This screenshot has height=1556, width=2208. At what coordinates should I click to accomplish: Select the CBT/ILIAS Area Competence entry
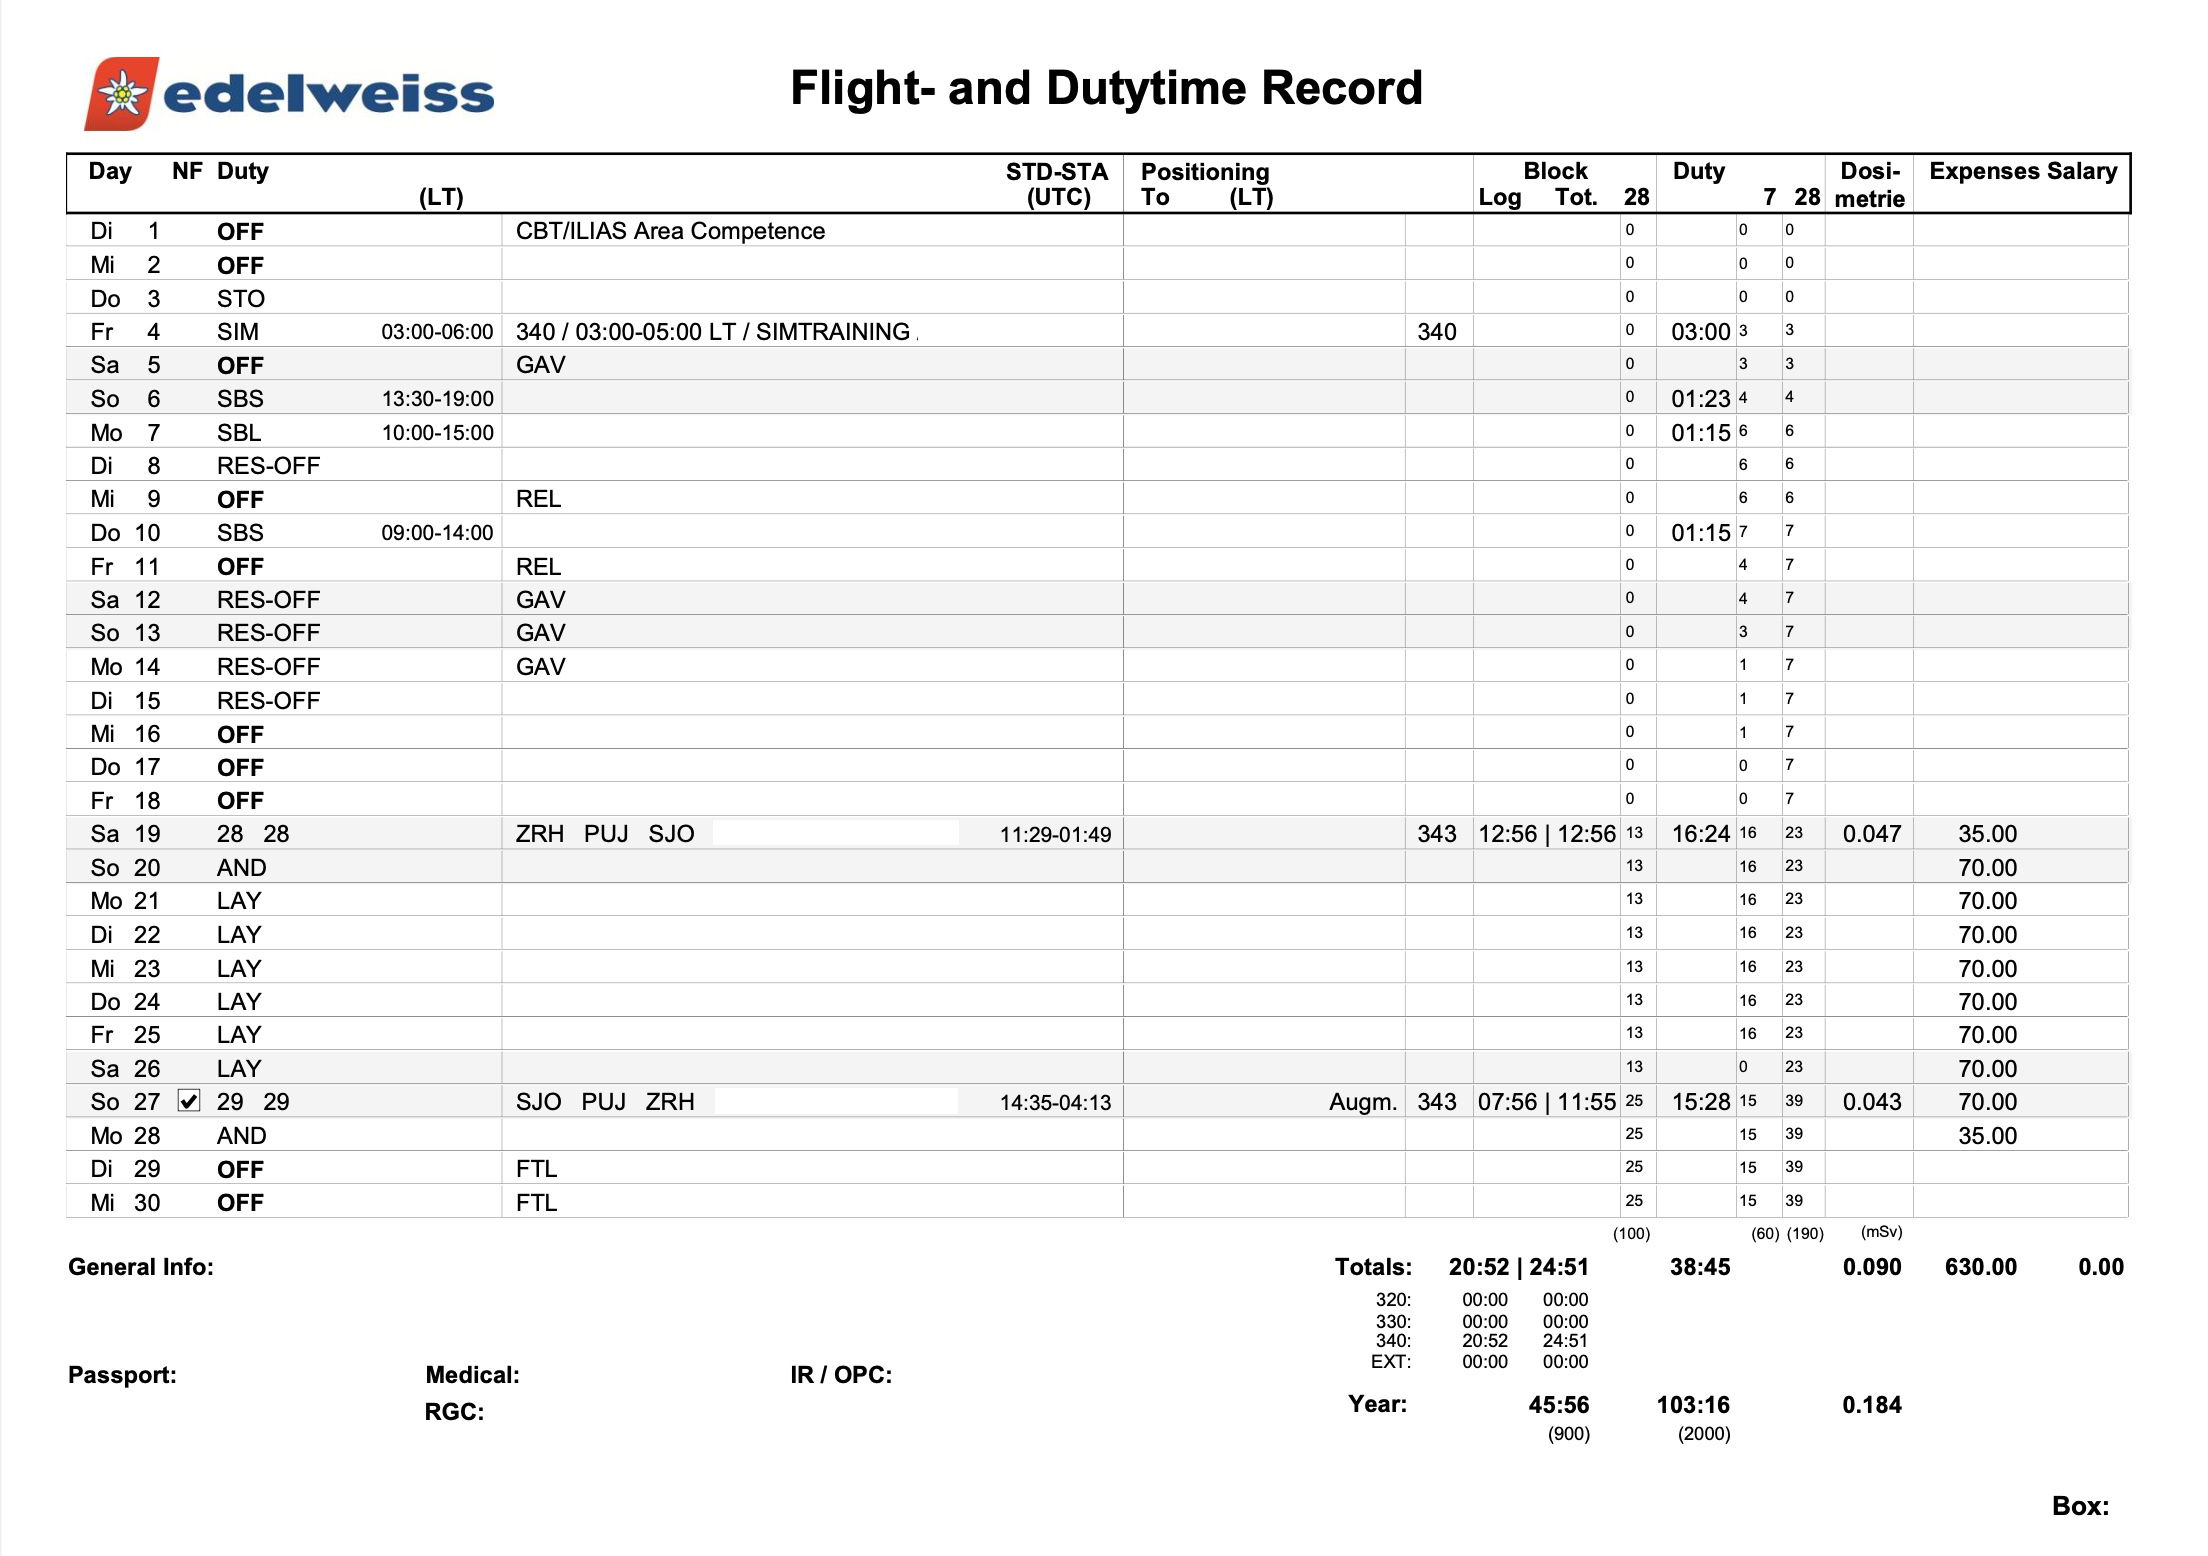670,231
